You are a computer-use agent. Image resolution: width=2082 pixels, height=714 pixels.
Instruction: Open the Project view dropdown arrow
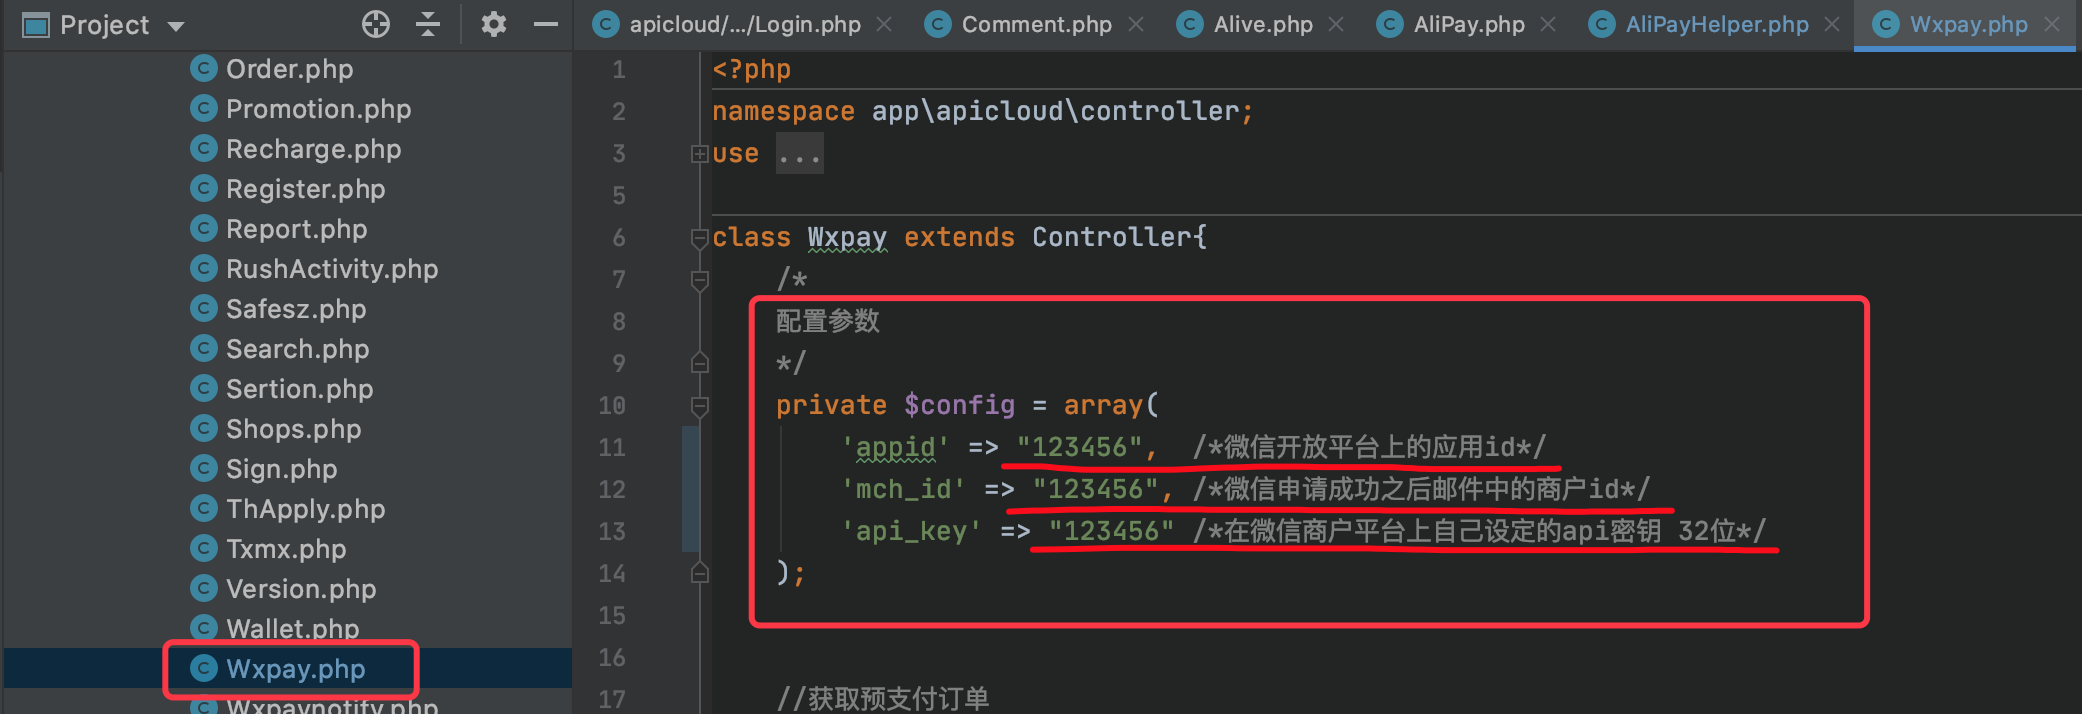pyautogui.click(x=176, y=26)
